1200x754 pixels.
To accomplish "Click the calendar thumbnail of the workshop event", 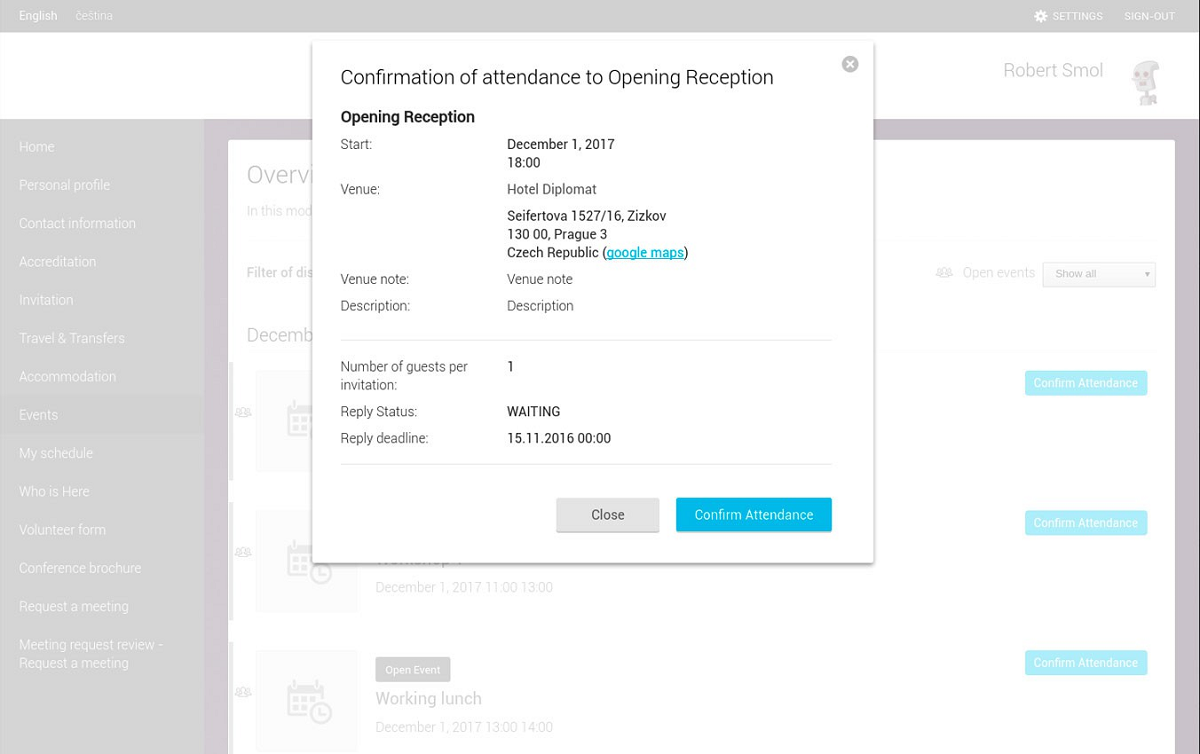I will tap(307, 561).
